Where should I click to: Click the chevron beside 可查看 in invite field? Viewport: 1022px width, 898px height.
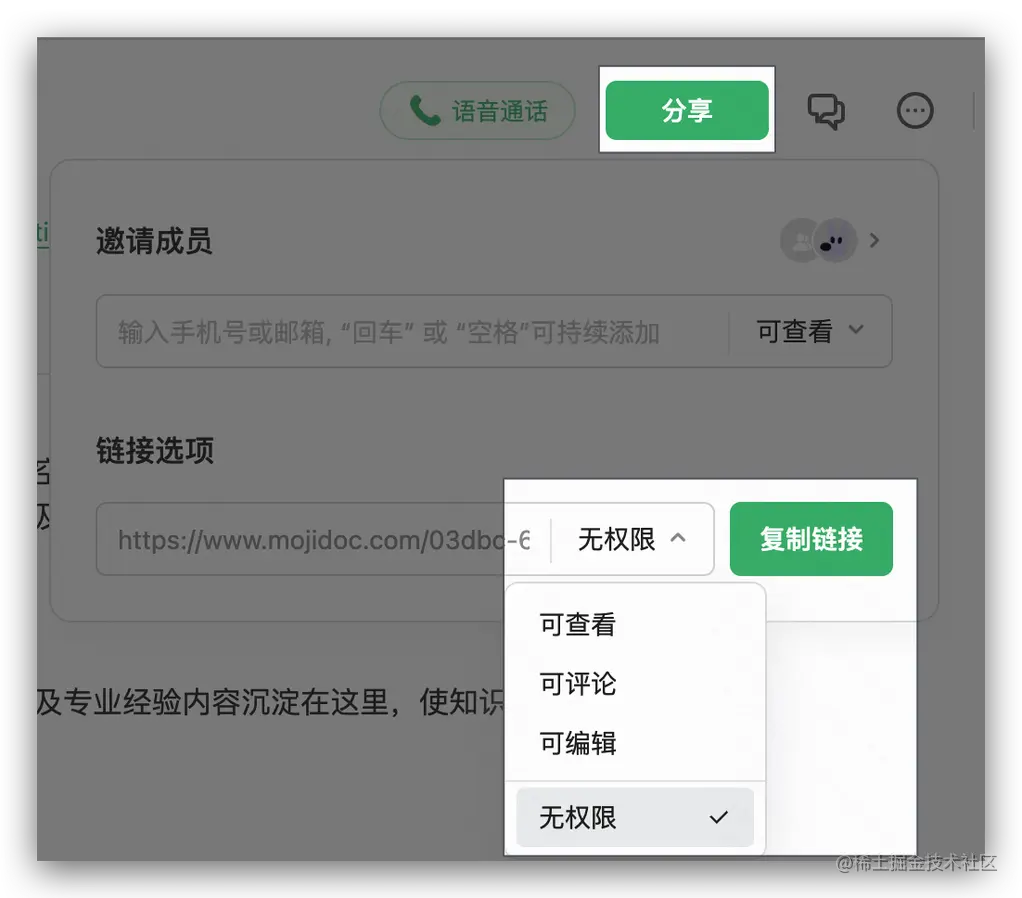point(856,330)
